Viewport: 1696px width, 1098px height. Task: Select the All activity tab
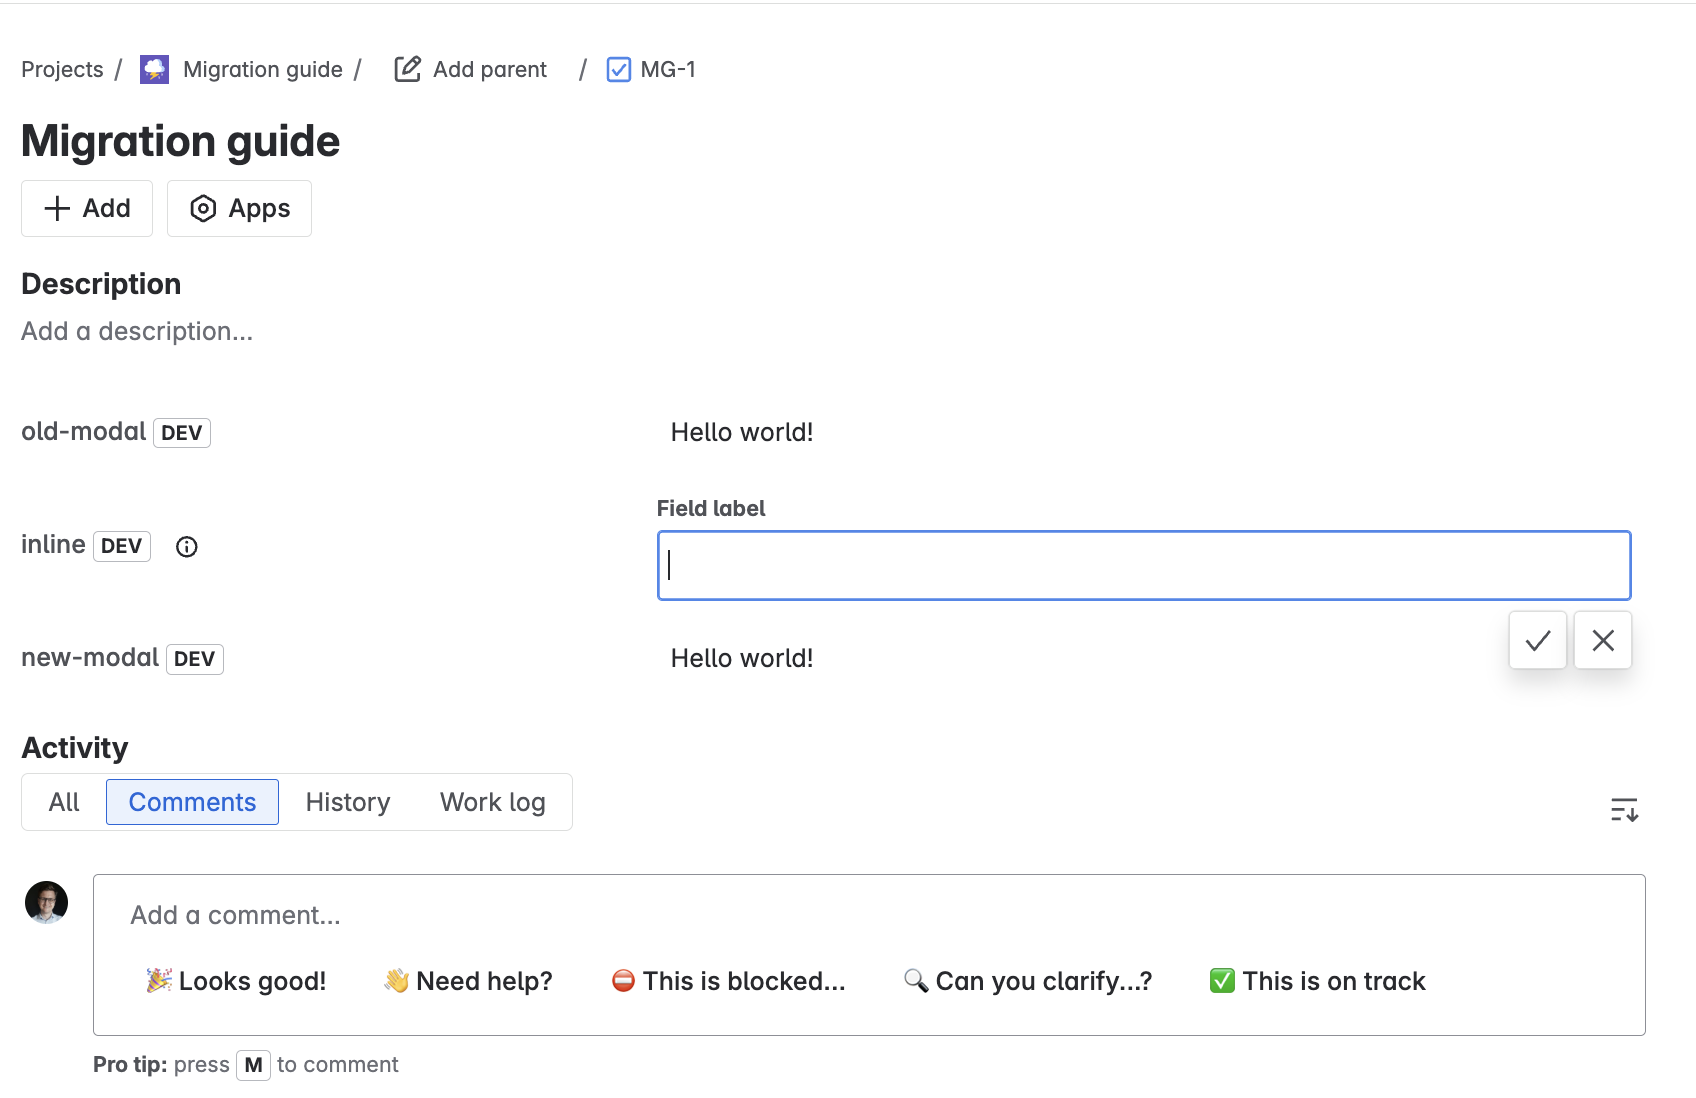tap(63, 801)
